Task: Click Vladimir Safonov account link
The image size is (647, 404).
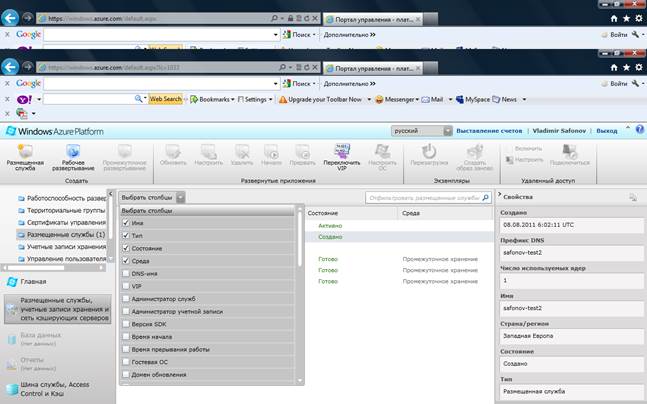Action: pyautogui.click(x=559, y=130)
